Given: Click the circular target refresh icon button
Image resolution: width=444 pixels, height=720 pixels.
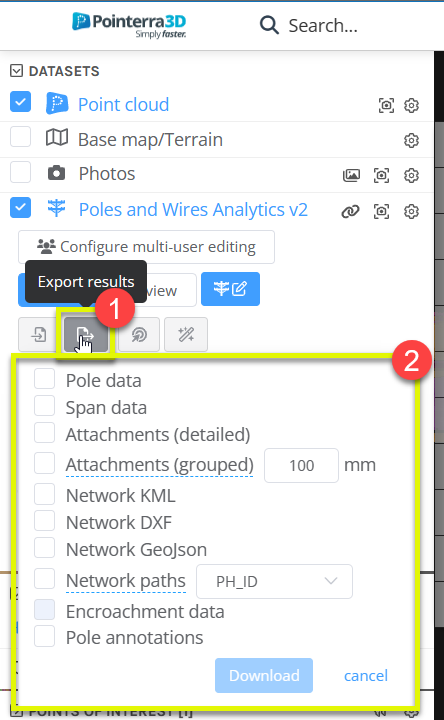Looking at the screenshot, I should point(139,335).
